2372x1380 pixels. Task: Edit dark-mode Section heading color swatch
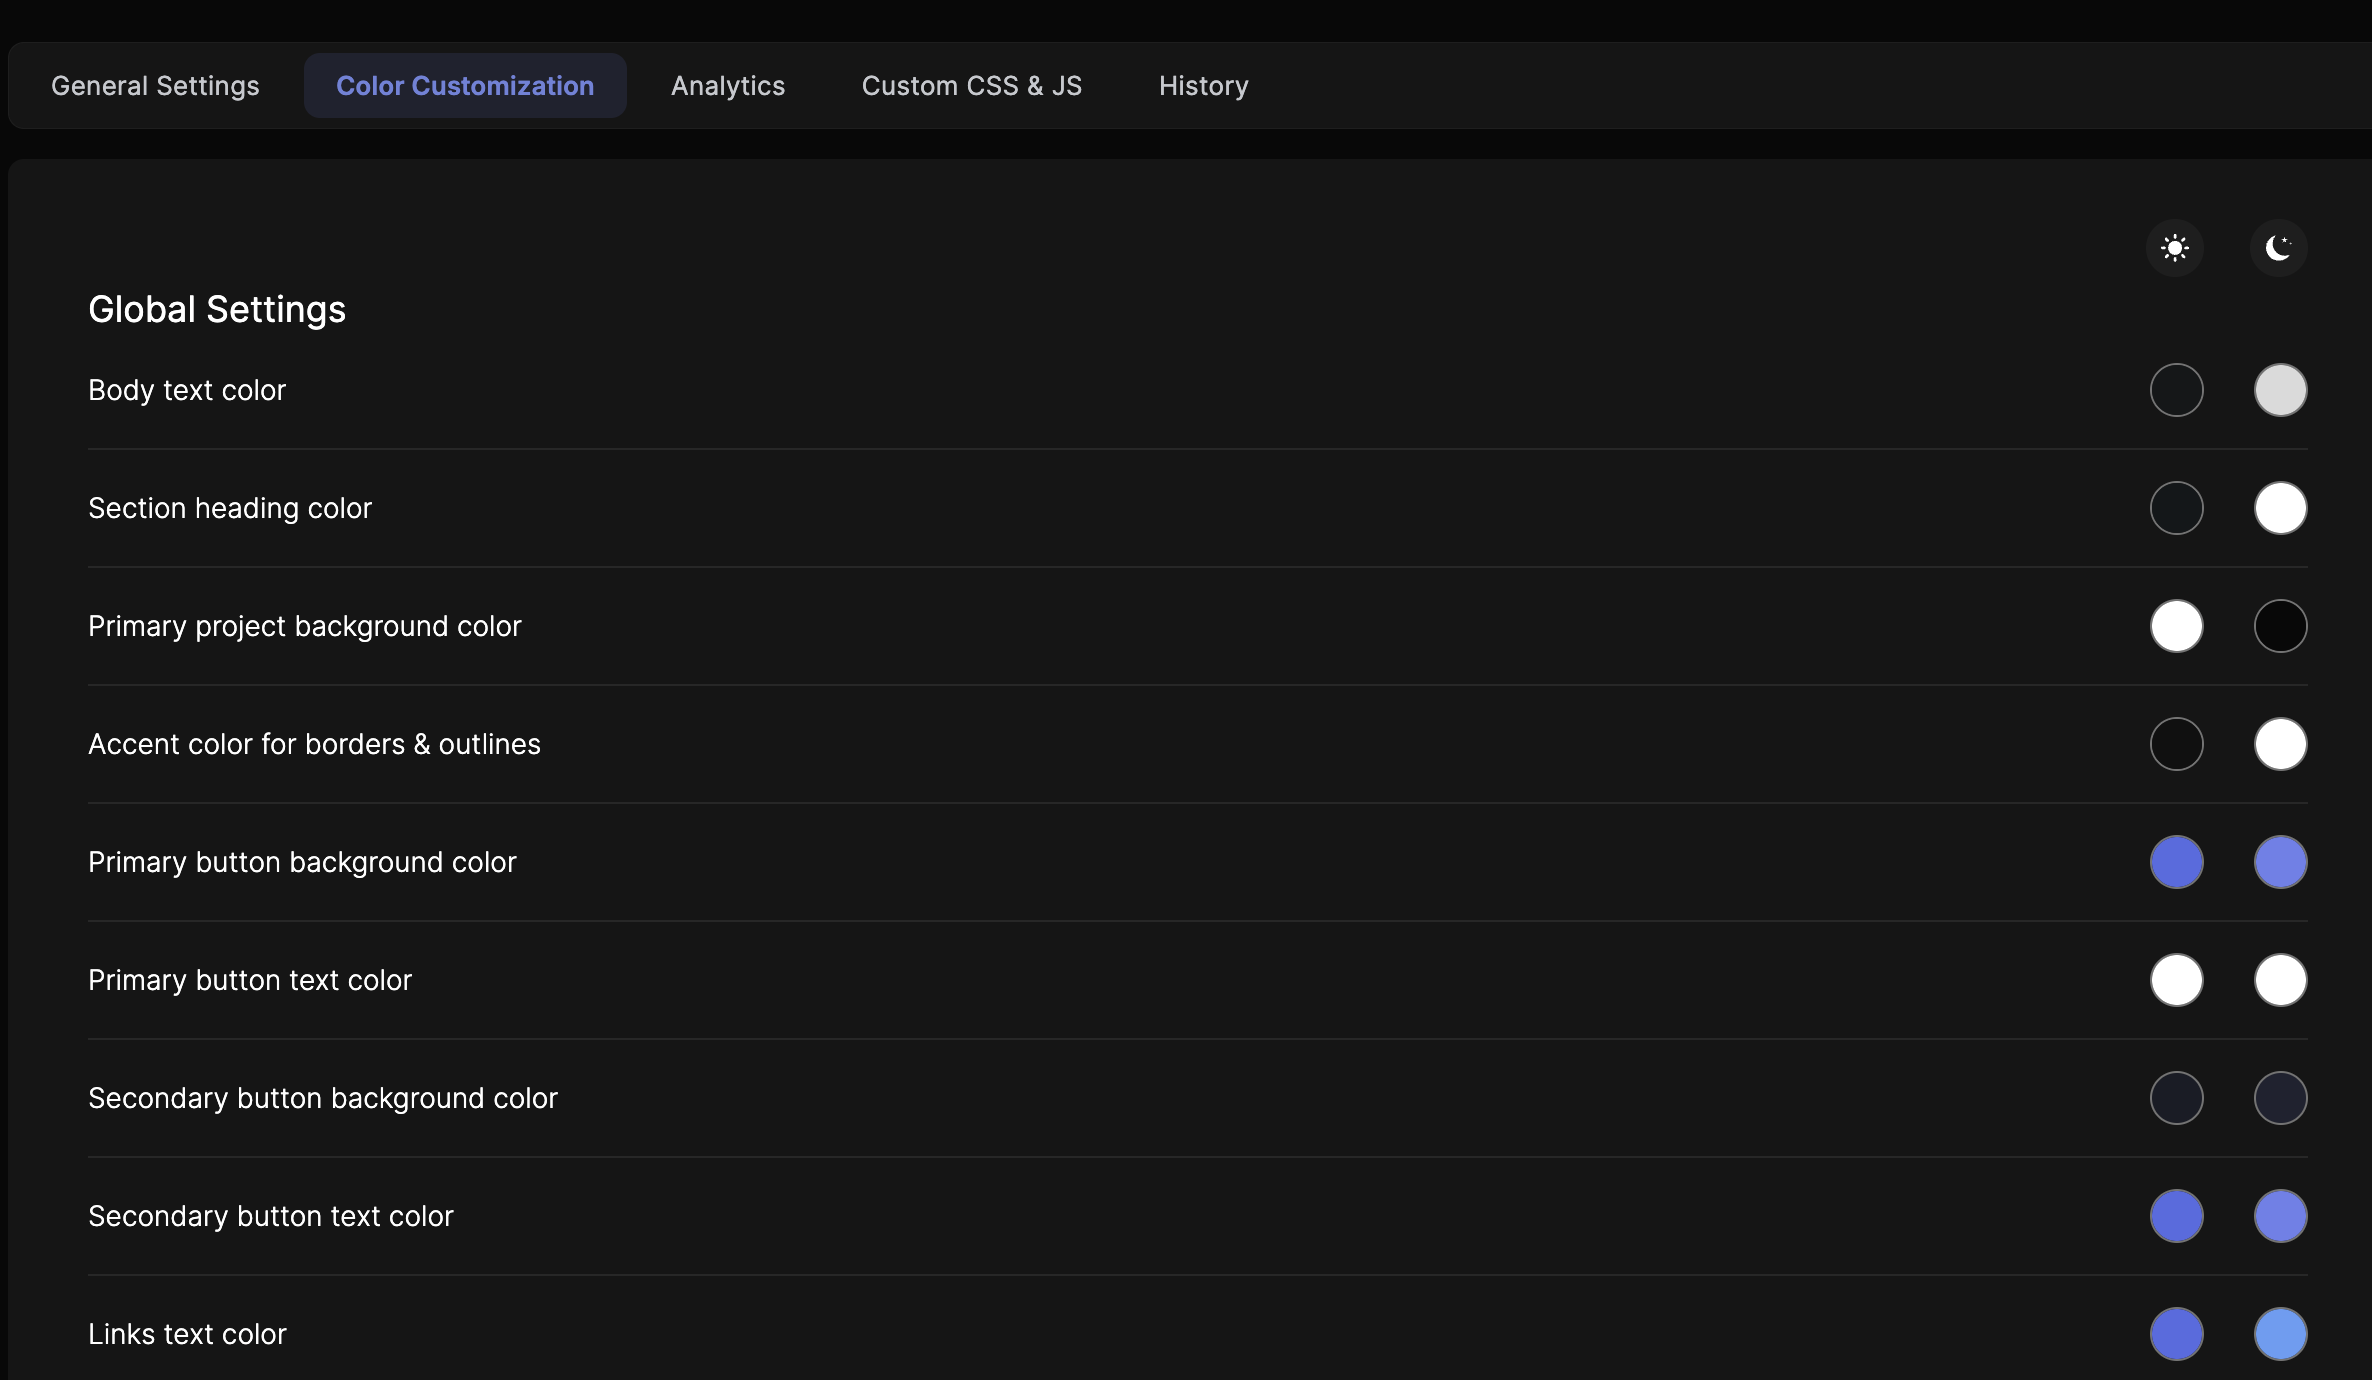point(2281,508)
